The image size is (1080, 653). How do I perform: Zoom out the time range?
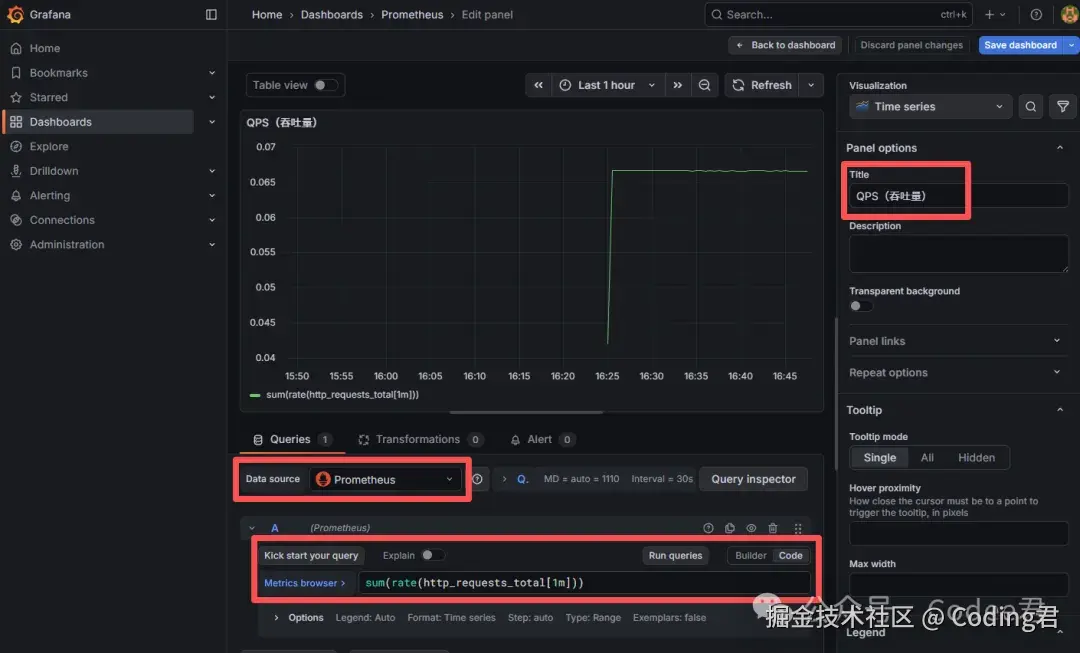pos(705,85)
